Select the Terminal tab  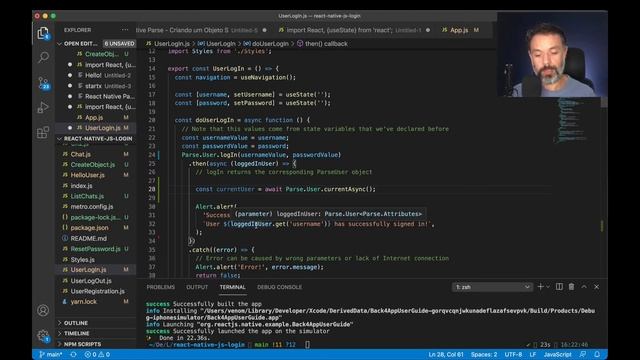(x=232, y=287)
